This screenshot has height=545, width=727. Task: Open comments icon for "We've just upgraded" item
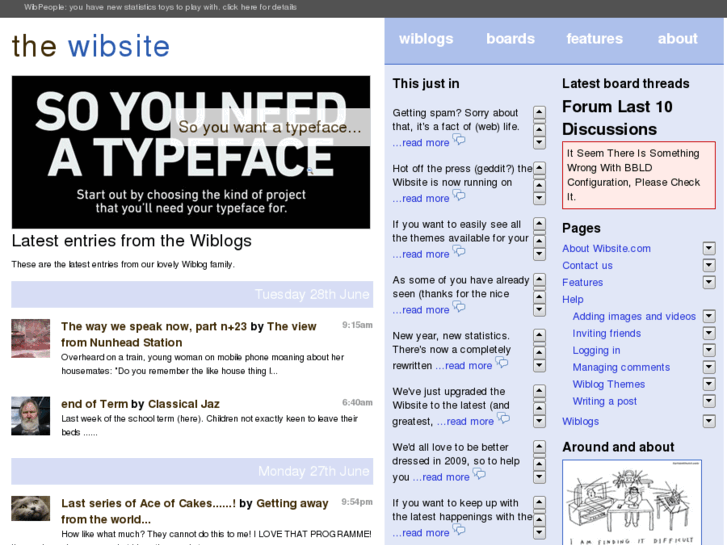point(504,418)
